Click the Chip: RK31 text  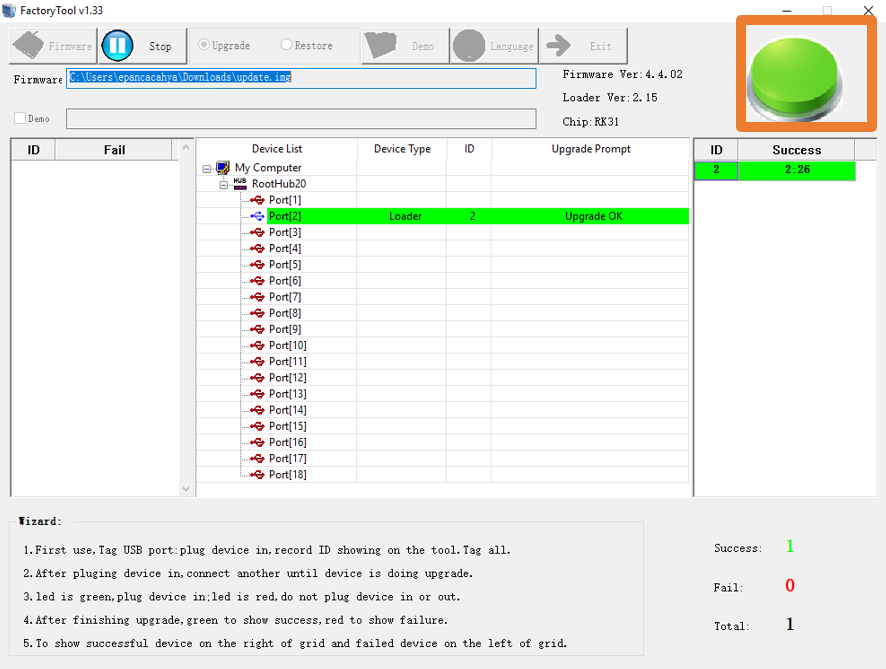590,121
